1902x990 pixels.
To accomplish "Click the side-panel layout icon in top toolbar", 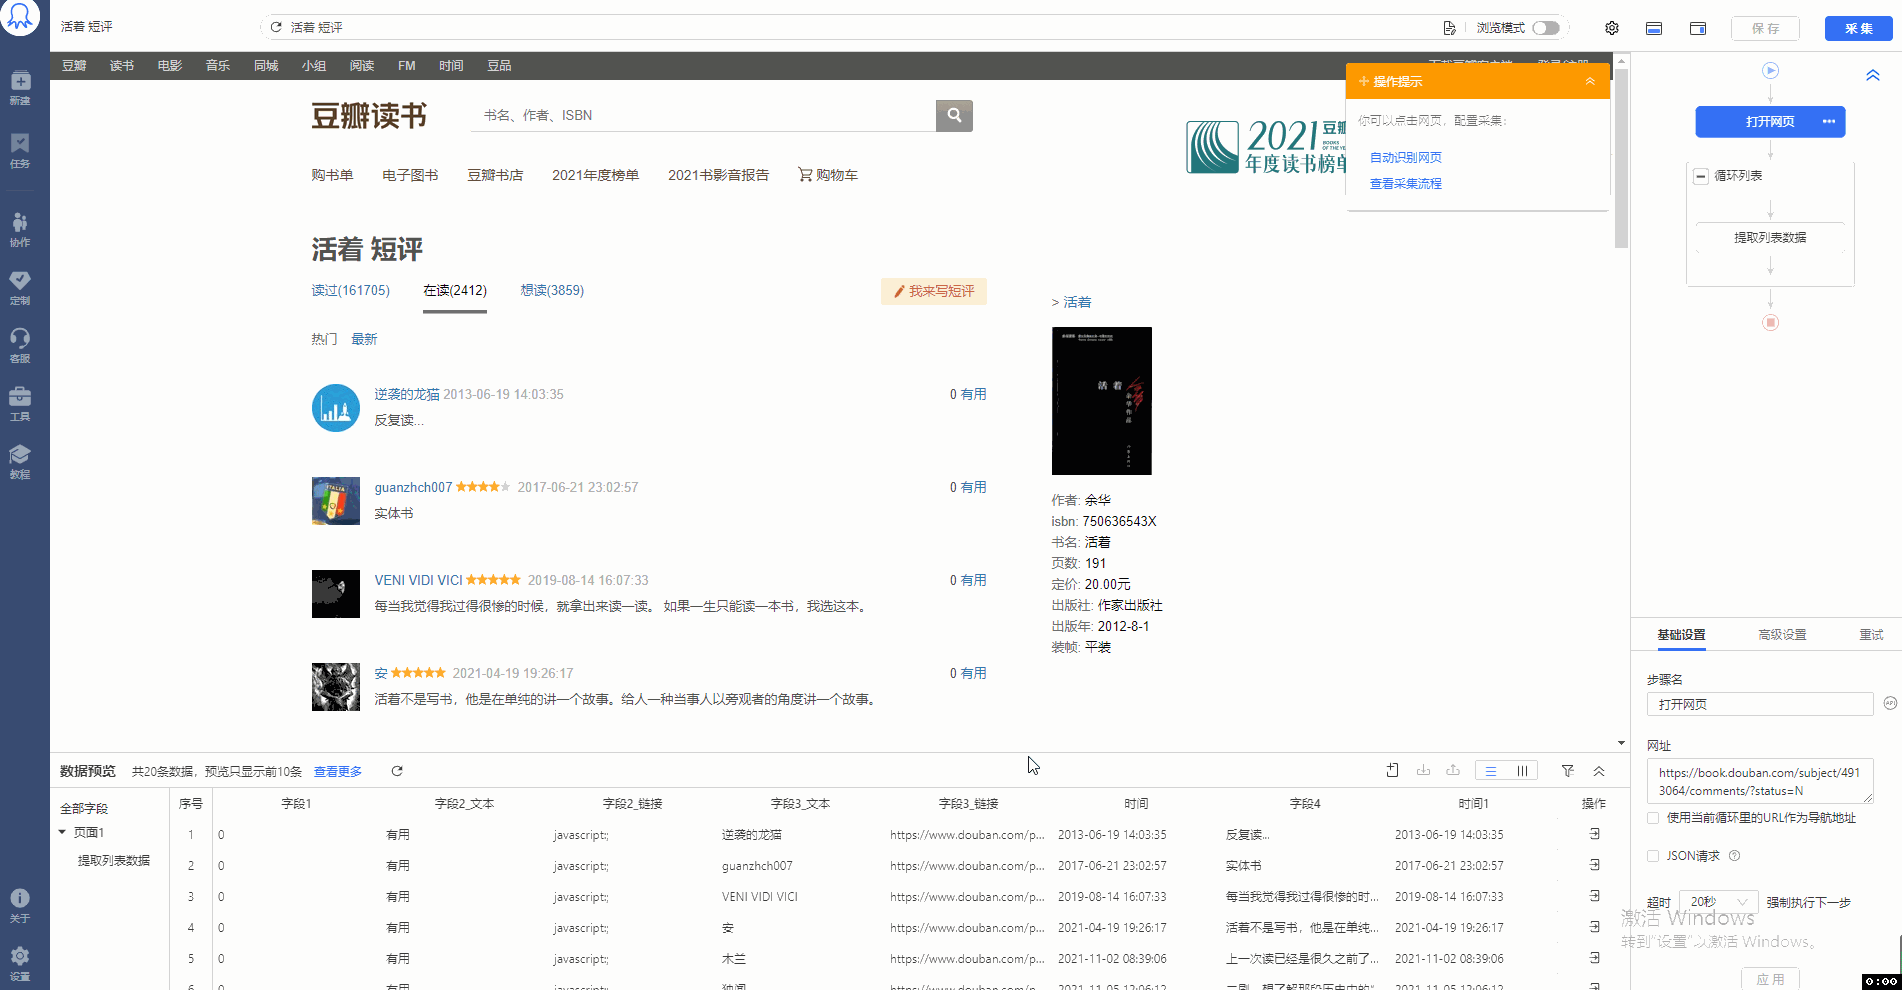I will (1698, 28).
